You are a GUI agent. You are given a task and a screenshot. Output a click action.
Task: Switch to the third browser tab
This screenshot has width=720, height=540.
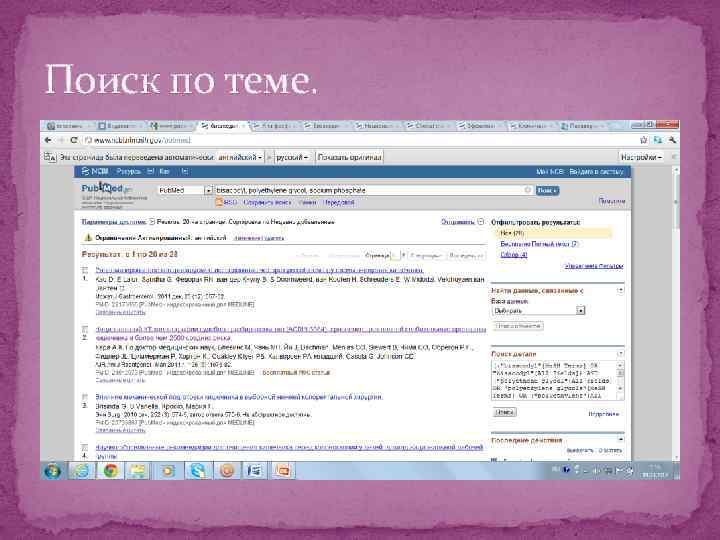[170, 125]
